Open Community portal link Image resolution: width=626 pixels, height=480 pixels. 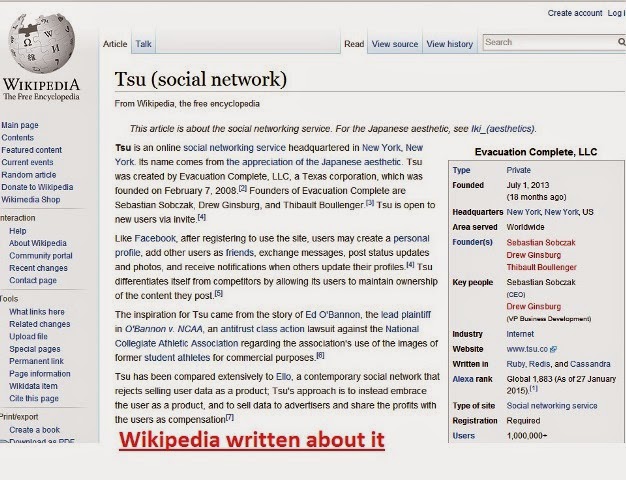point(41,256)
